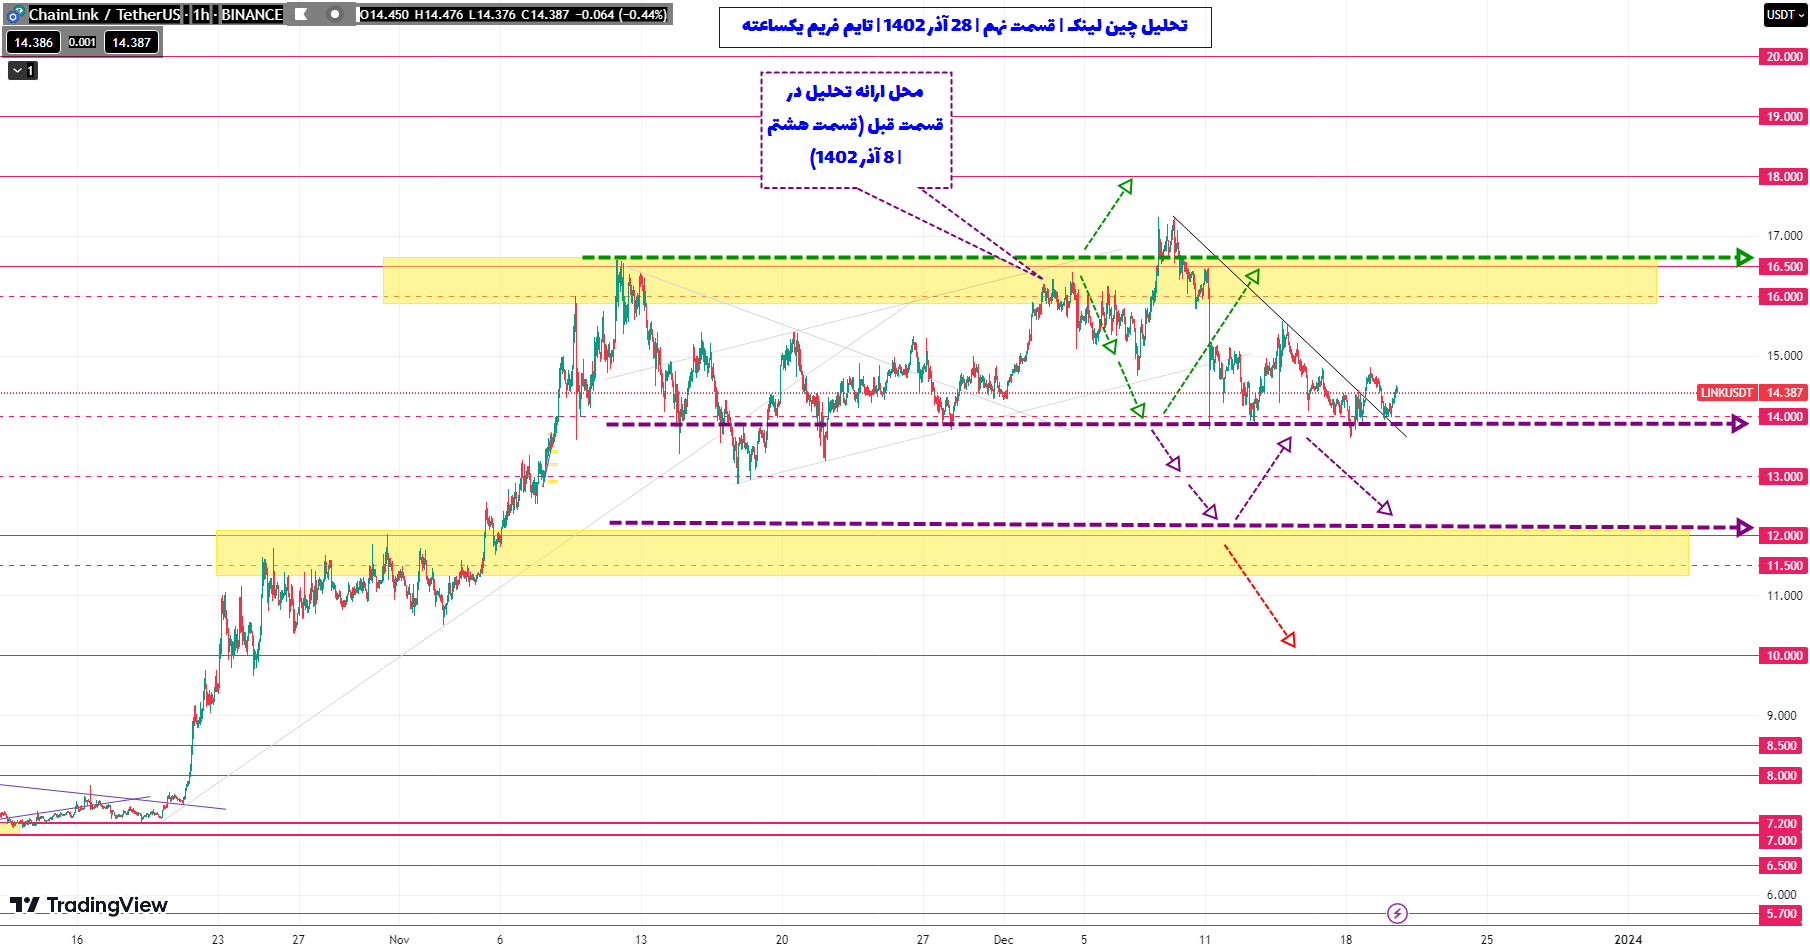The image size is (1810, 951).
Task: Click the flag icon beside BINANCE
Action: (x=301, y=14)
